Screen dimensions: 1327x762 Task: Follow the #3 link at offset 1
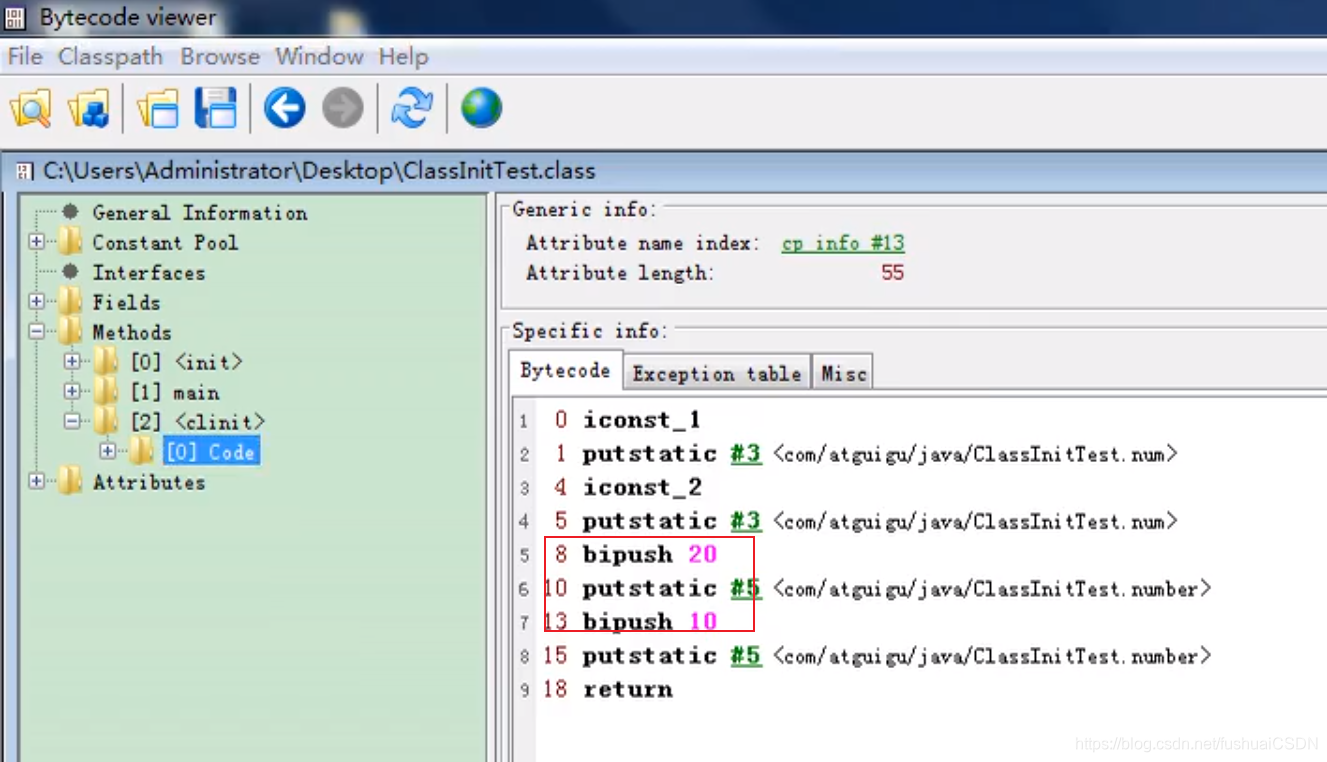coord(745,454)
